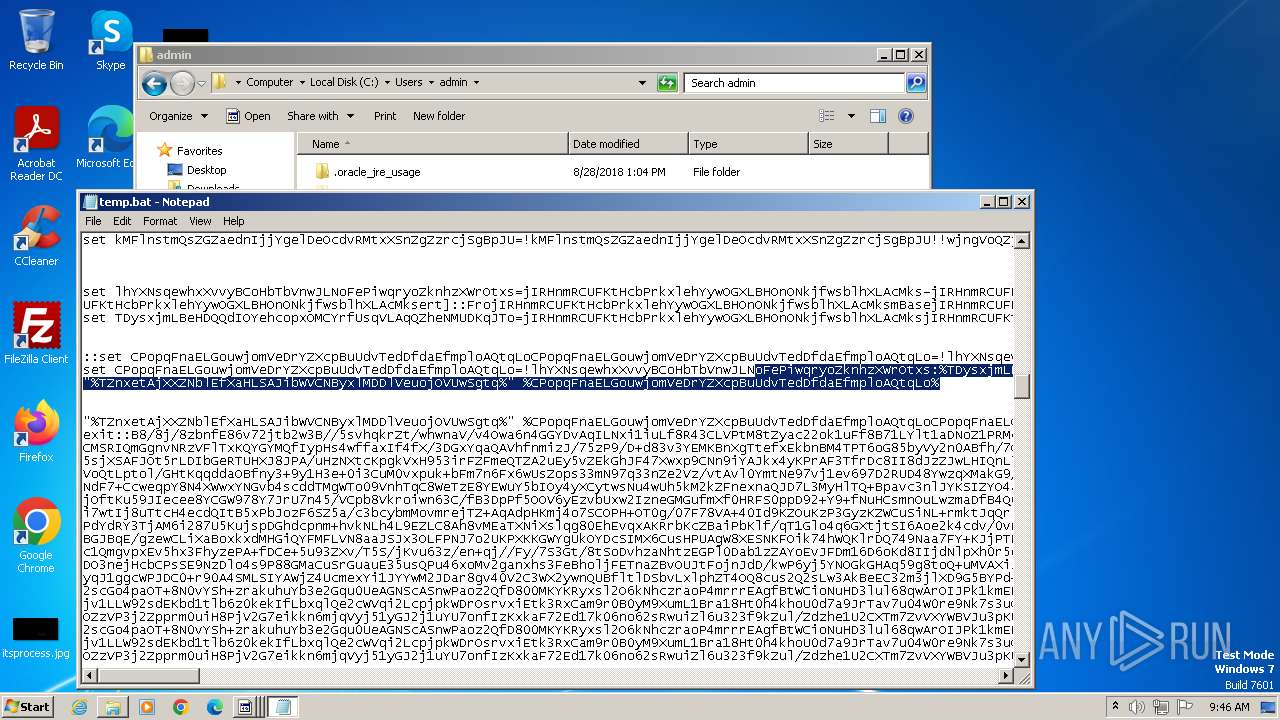Click Local Disk (C:) breadcrumb

[344, 83]
